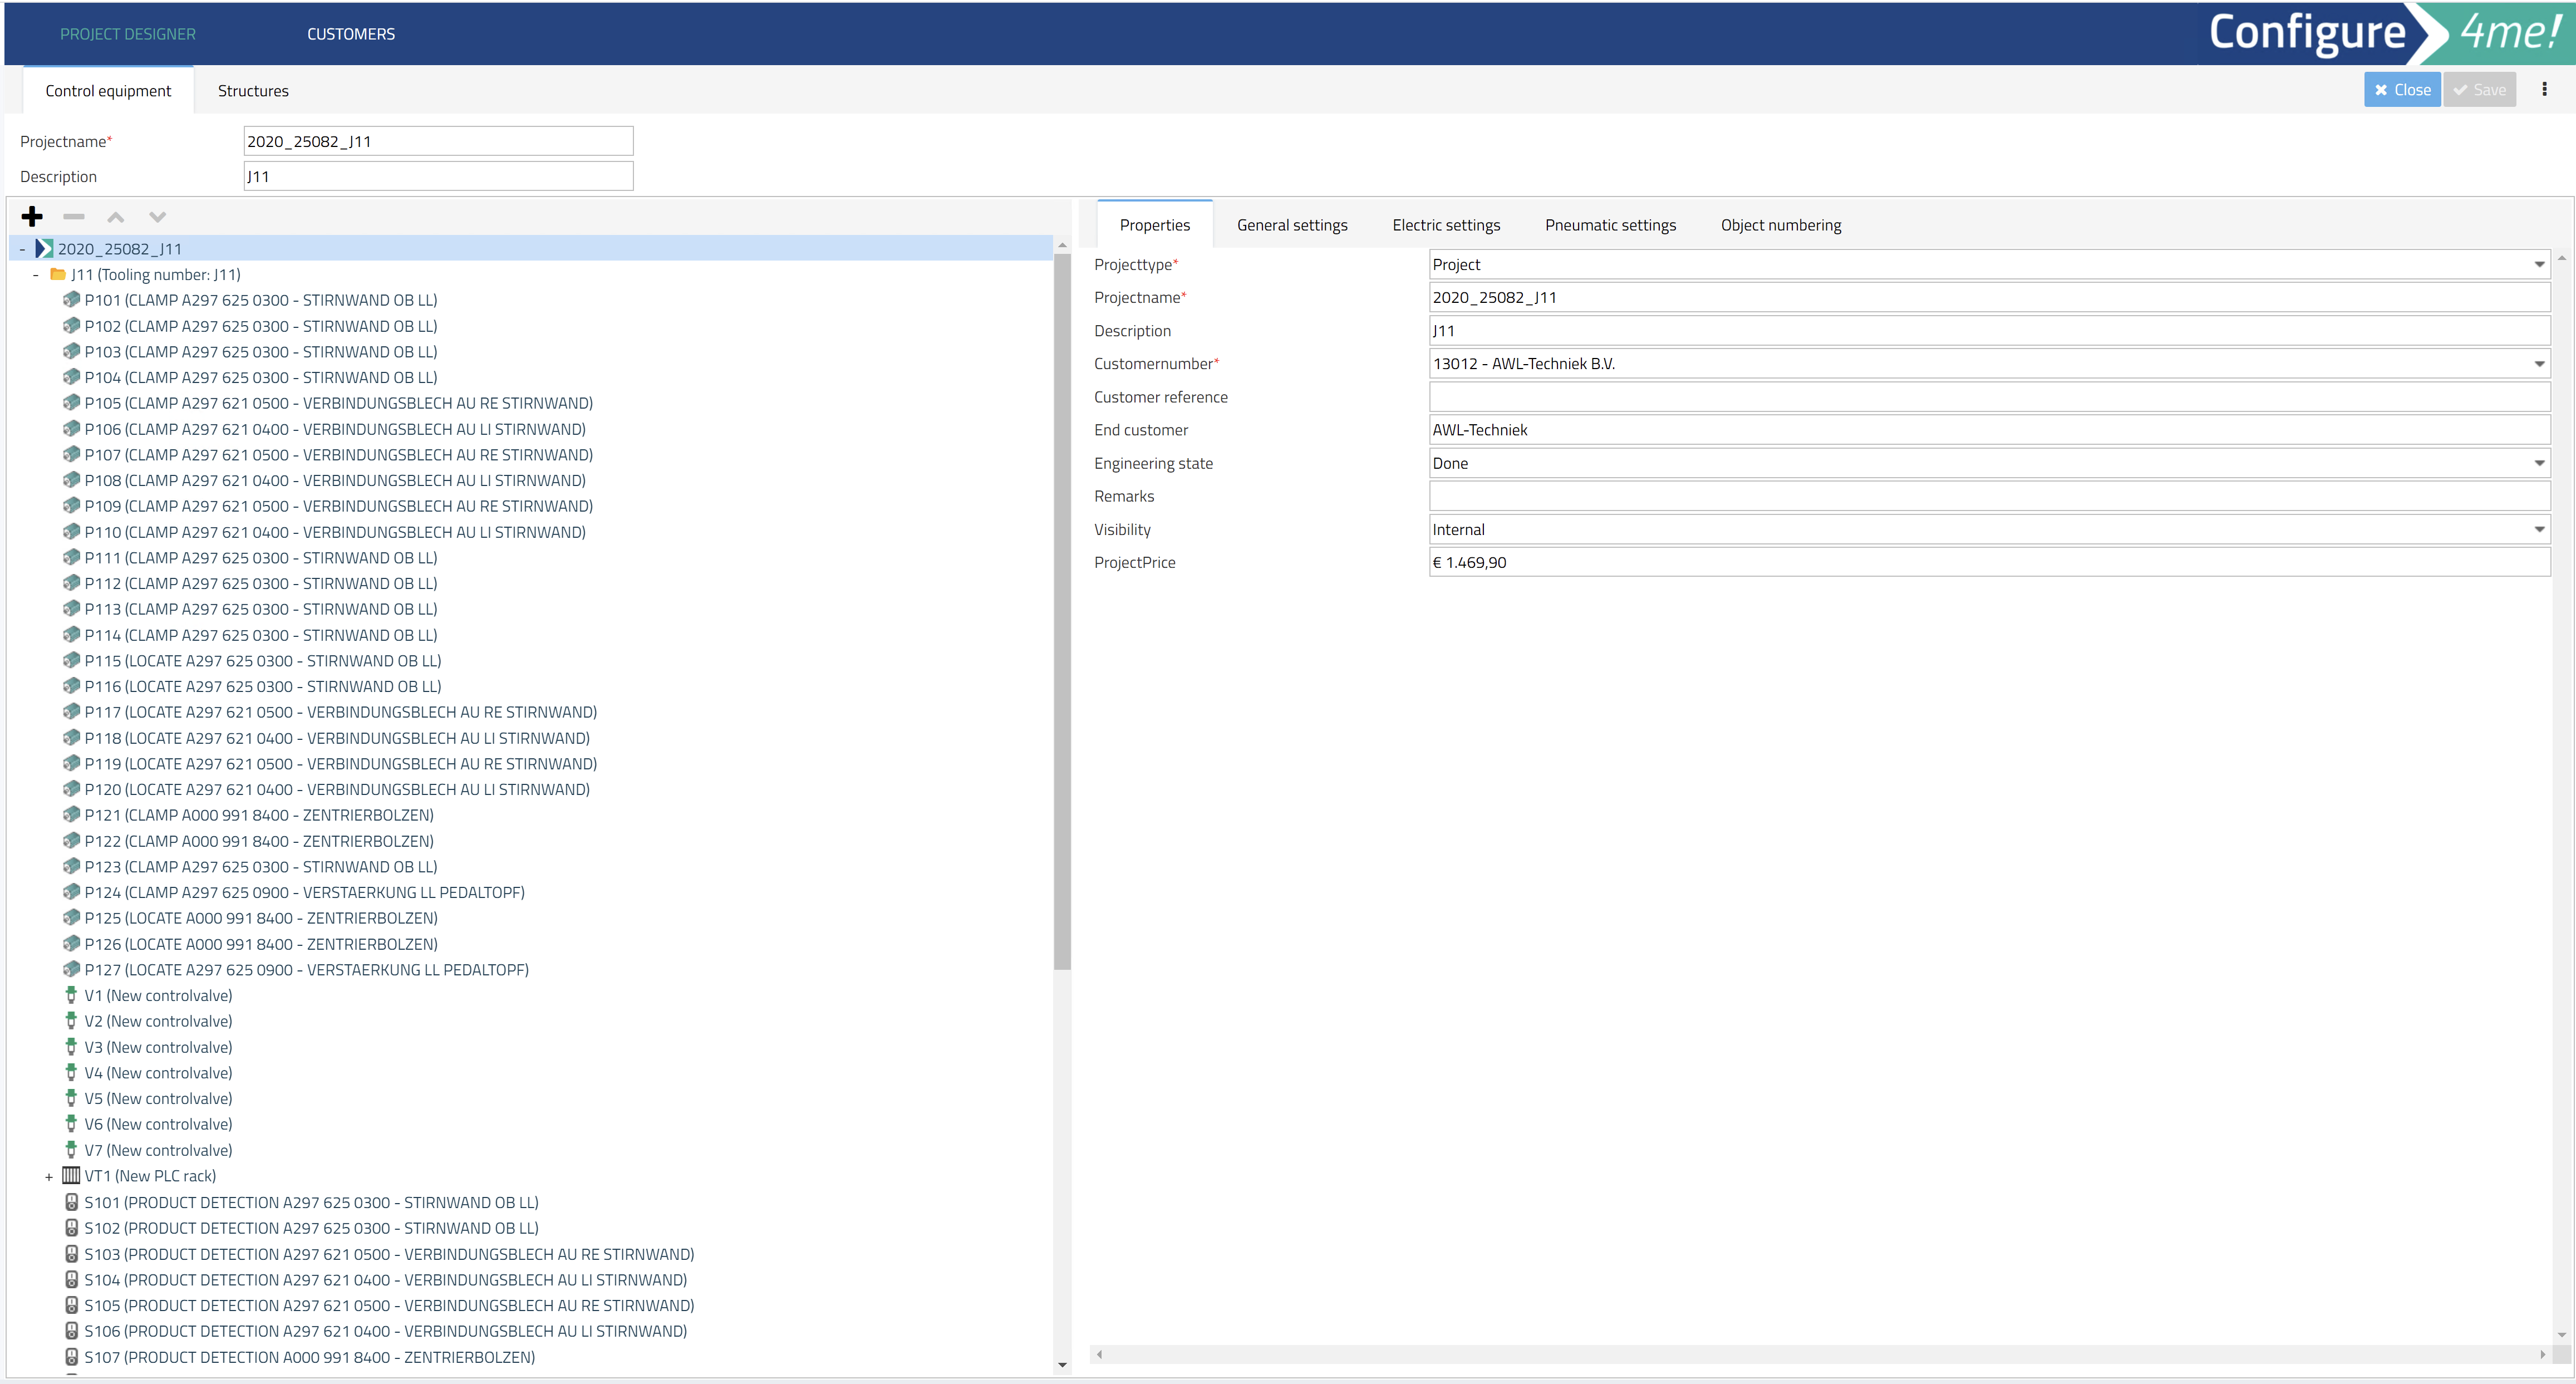Collapse the J11 tooling number folder
This screenshot has height=1384, width=2576.
[x=36, y=275]
